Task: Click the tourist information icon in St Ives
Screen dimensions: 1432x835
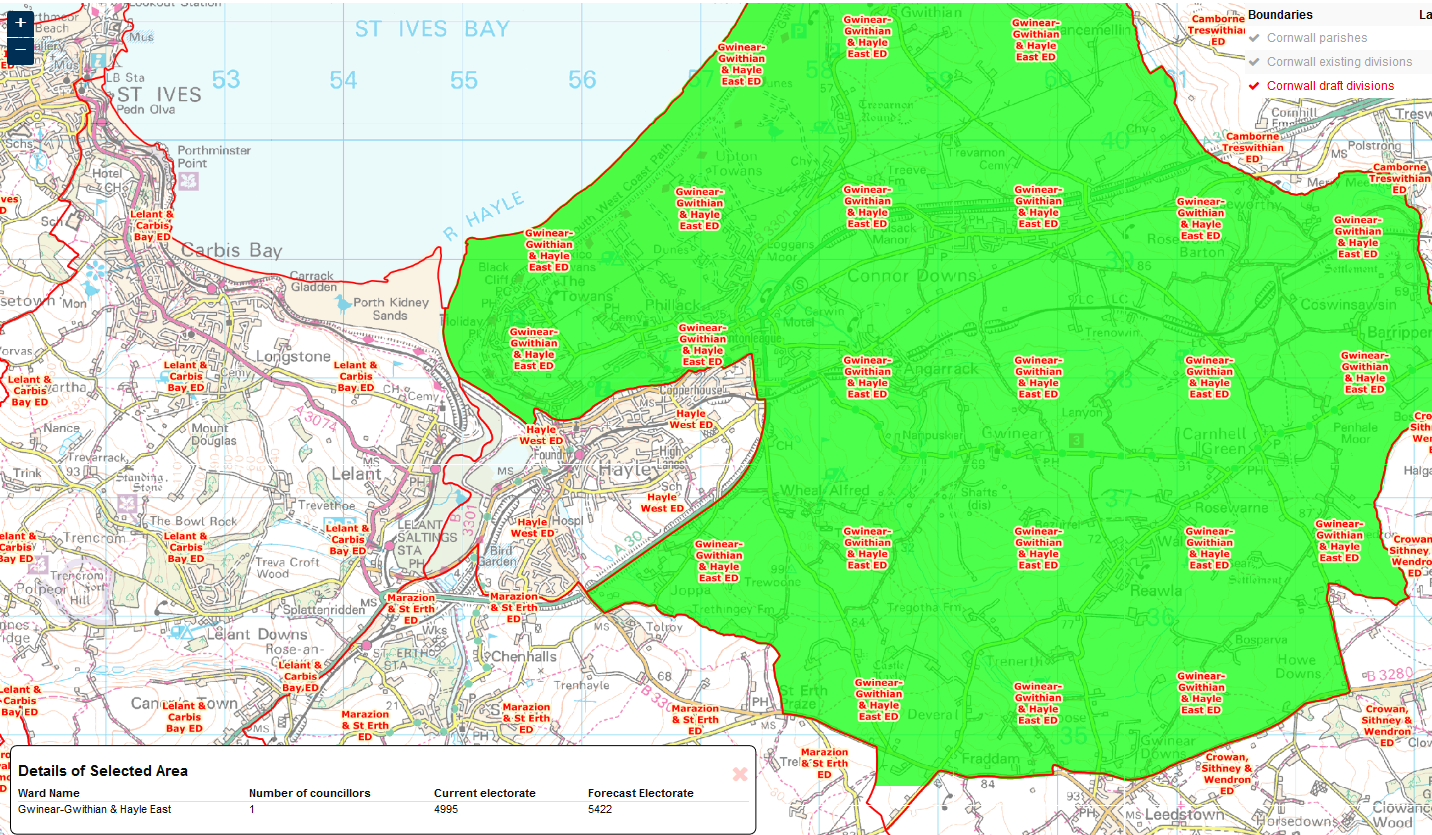Action: [98, 60]
